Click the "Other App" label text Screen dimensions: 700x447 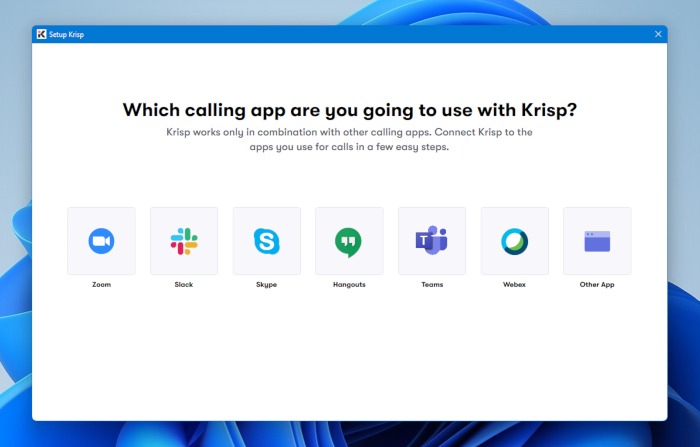(x=597, y=284)
